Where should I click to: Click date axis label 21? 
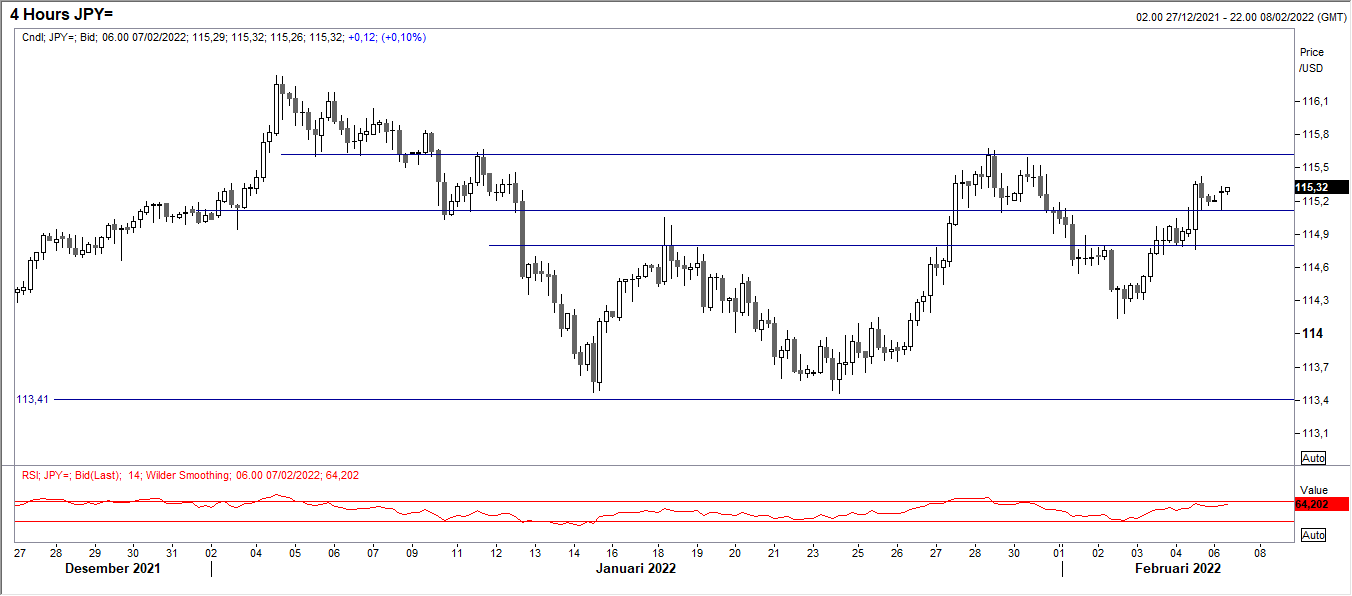coord(774,552)
